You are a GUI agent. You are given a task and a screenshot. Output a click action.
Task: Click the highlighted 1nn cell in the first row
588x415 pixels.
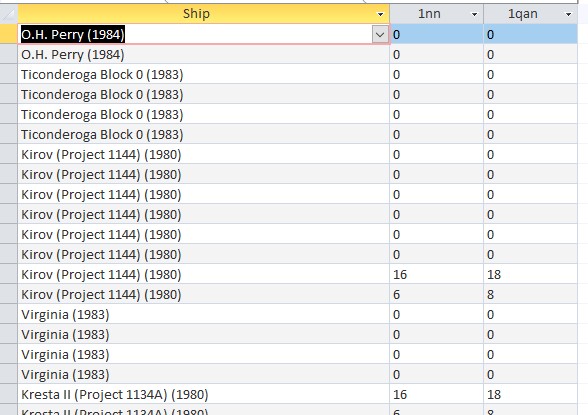point(436,34)
